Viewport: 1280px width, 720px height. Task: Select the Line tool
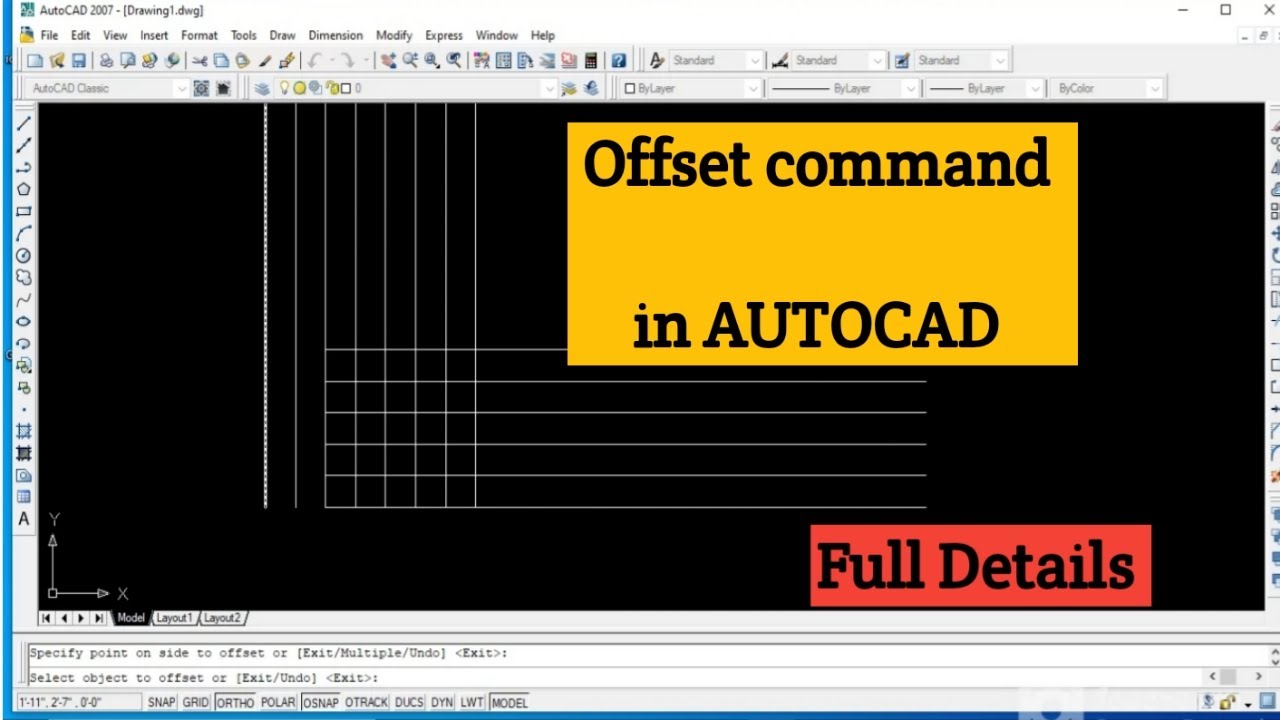click(x=24, y=123)
